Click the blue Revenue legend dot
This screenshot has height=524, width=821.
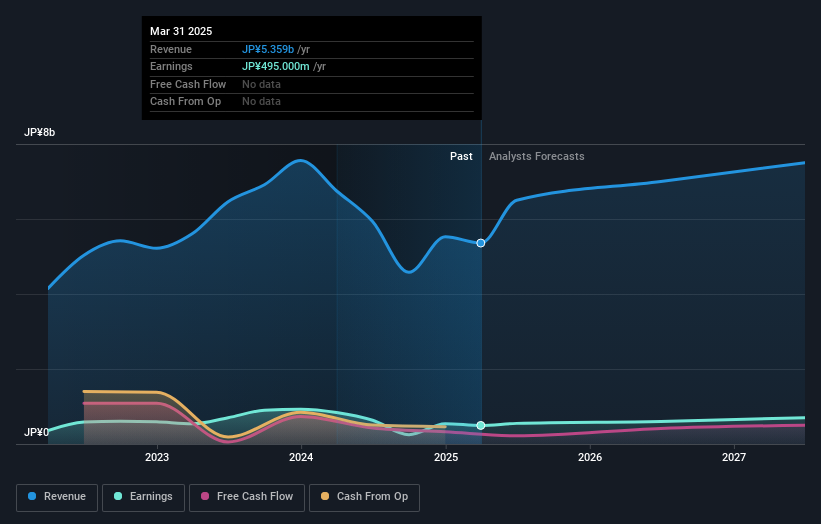point(32,496)
